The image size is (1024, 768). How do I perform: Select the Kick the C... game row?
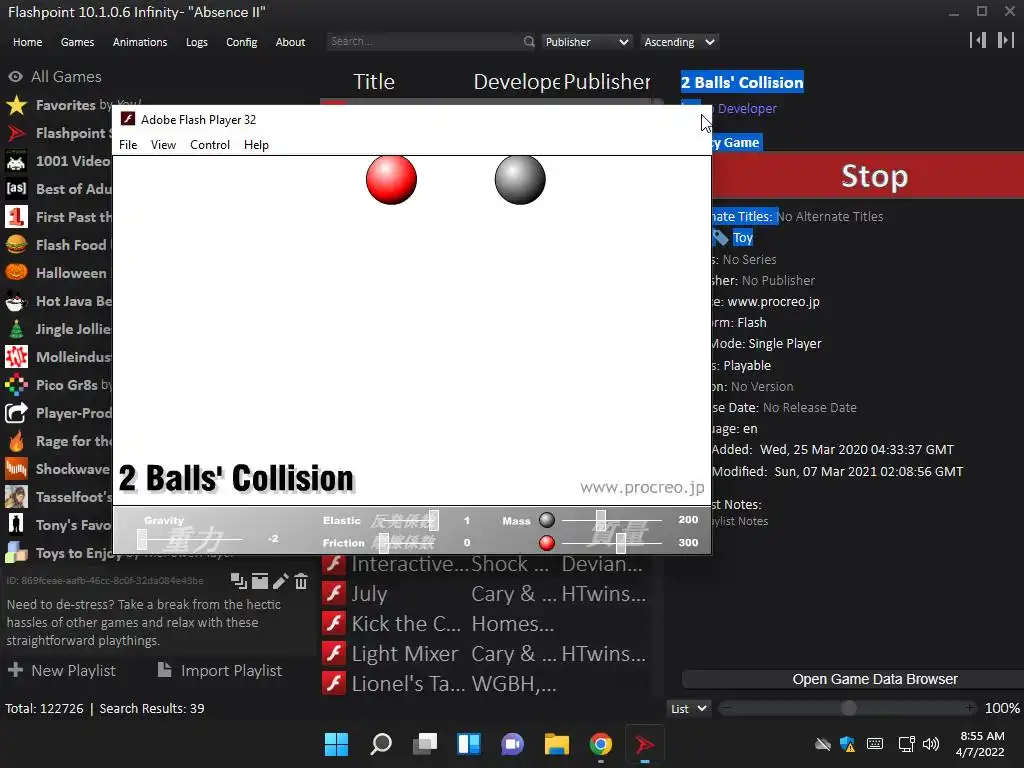487,624
